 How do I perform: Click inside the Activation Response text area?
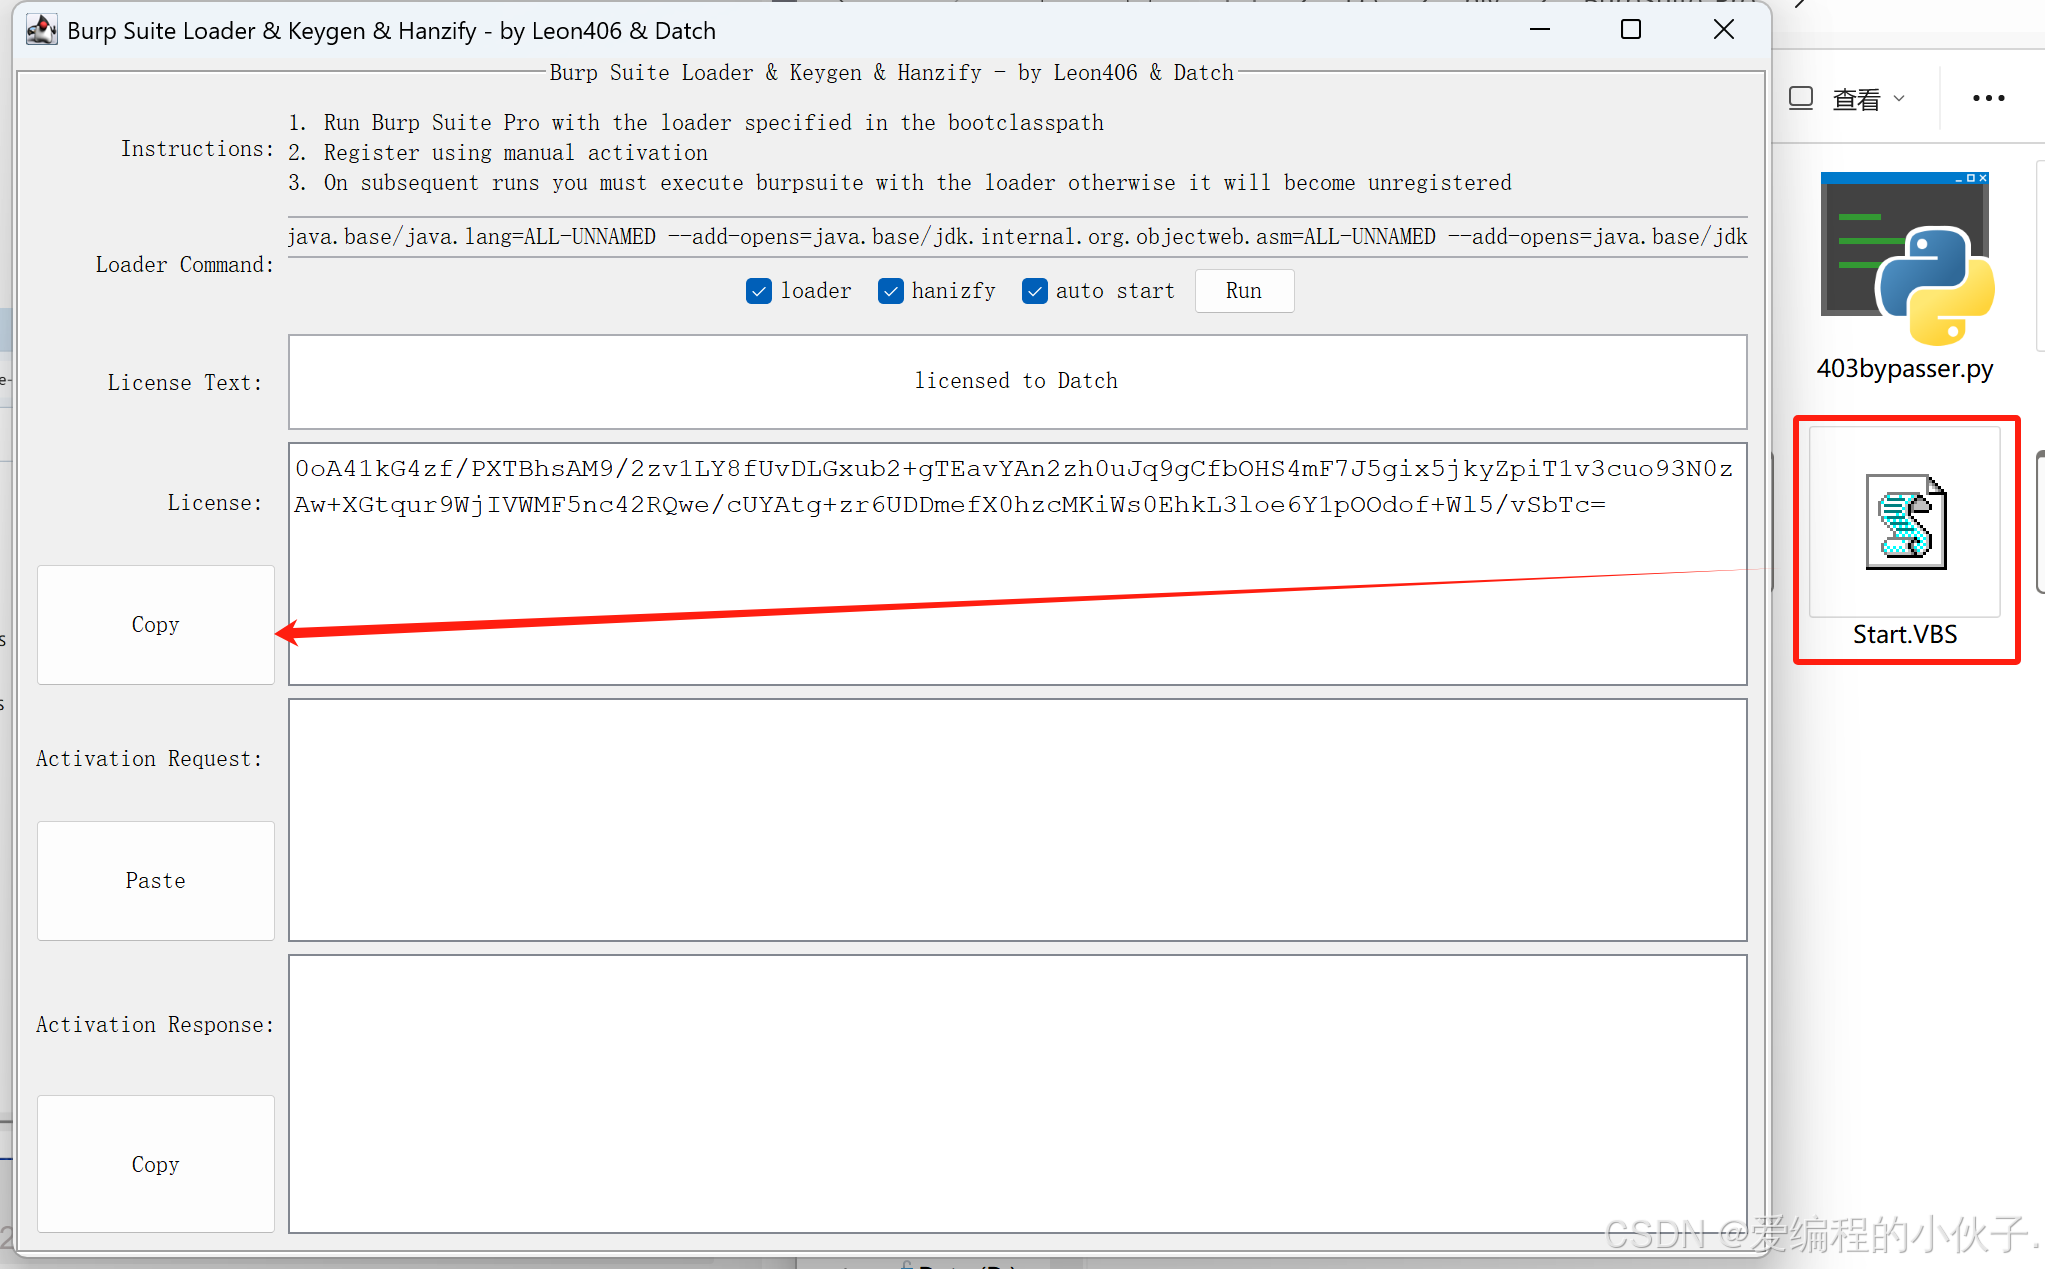coord(1017,1093)
